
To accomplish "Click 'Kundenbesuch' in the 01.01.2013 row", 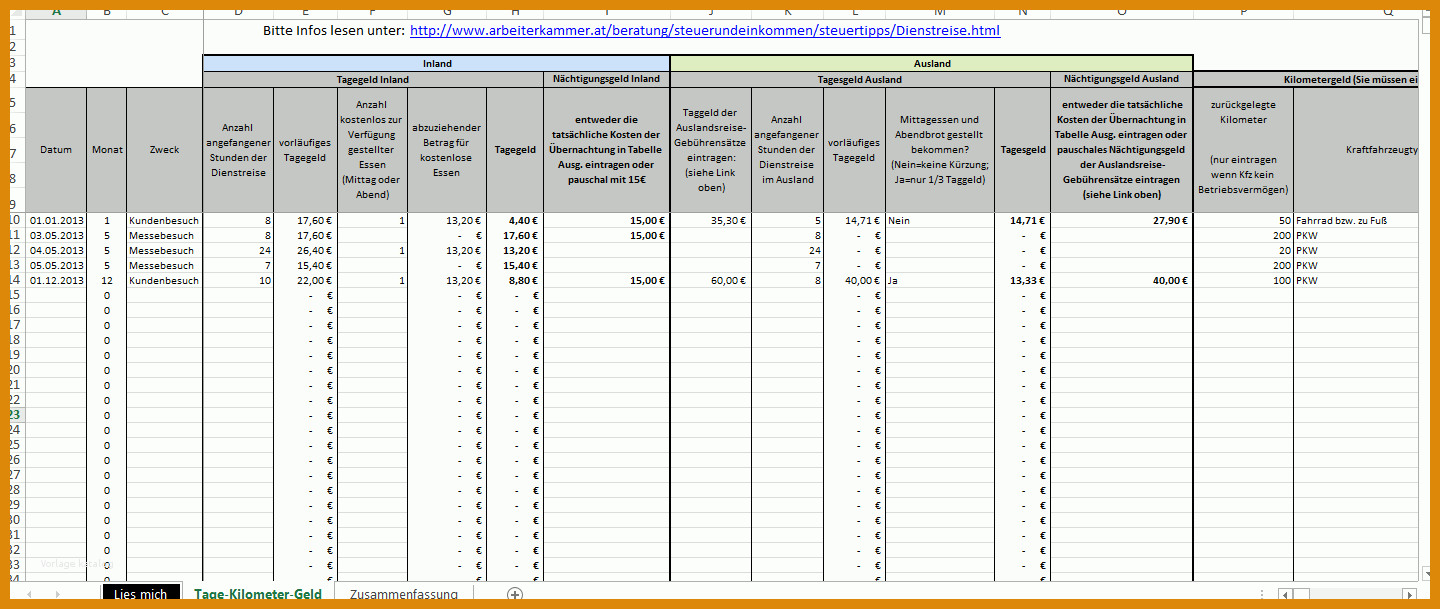I will tap(164, 220).
